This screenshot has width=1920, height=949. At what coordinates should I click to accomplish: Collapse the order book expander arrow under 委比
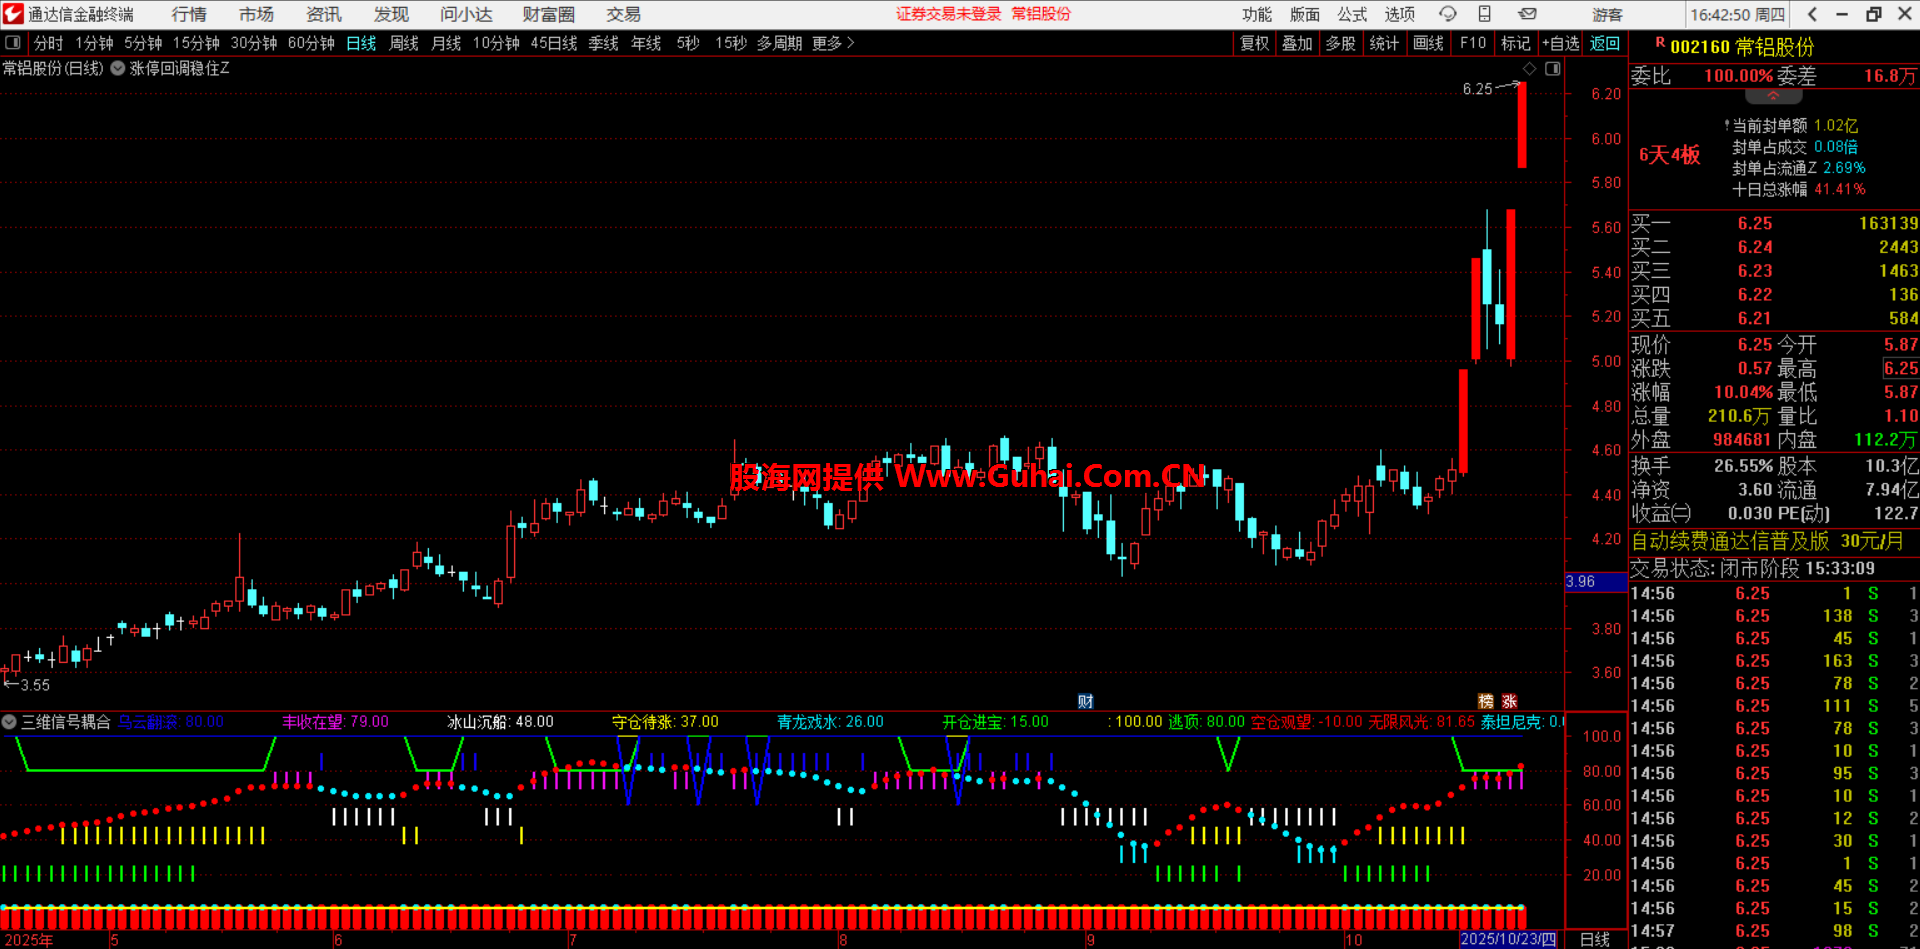pyautogui.click(x=1773, y=97)
